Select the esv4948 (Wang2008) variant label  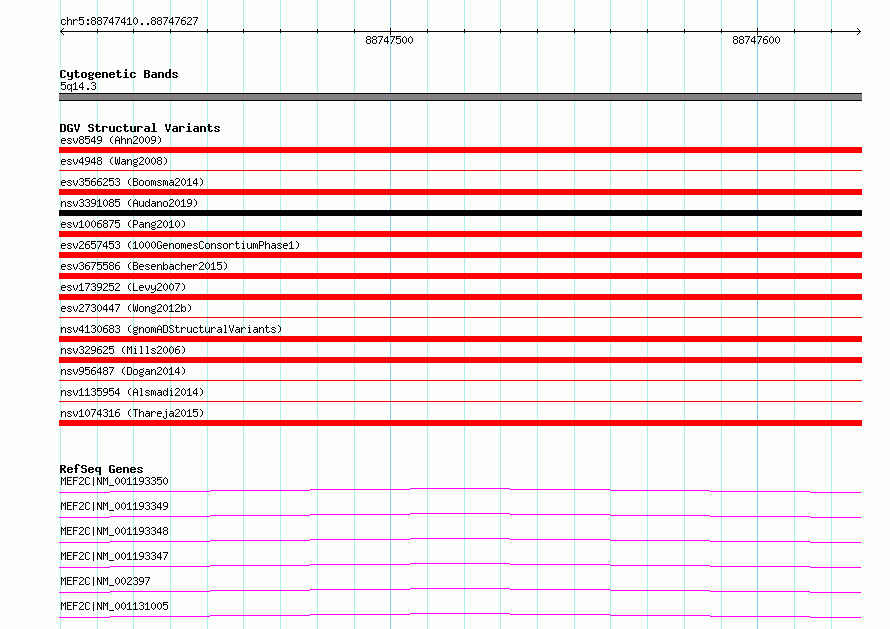click(x=114, y=161)
